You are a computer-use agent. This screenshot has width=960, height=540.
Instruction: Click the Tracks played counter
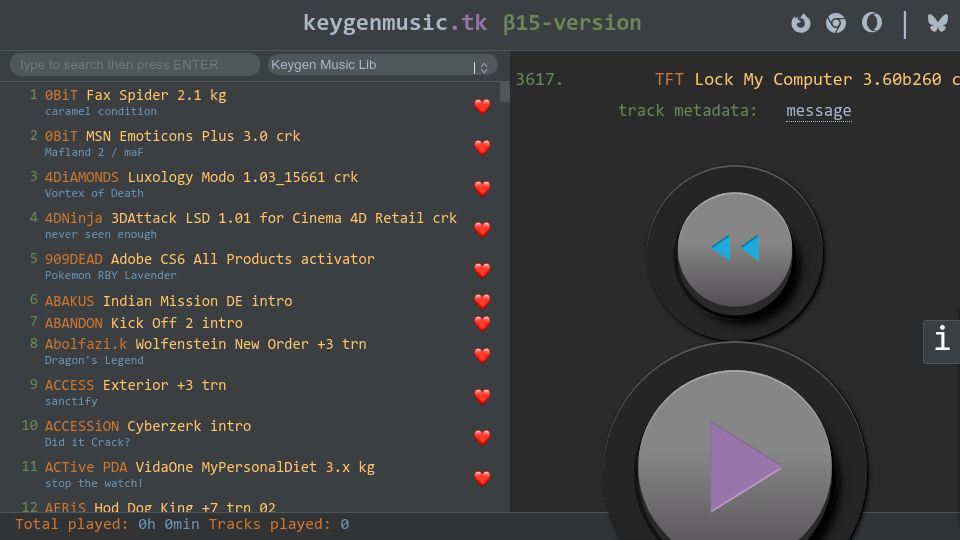pyautogui.click(x=279, y=524)
